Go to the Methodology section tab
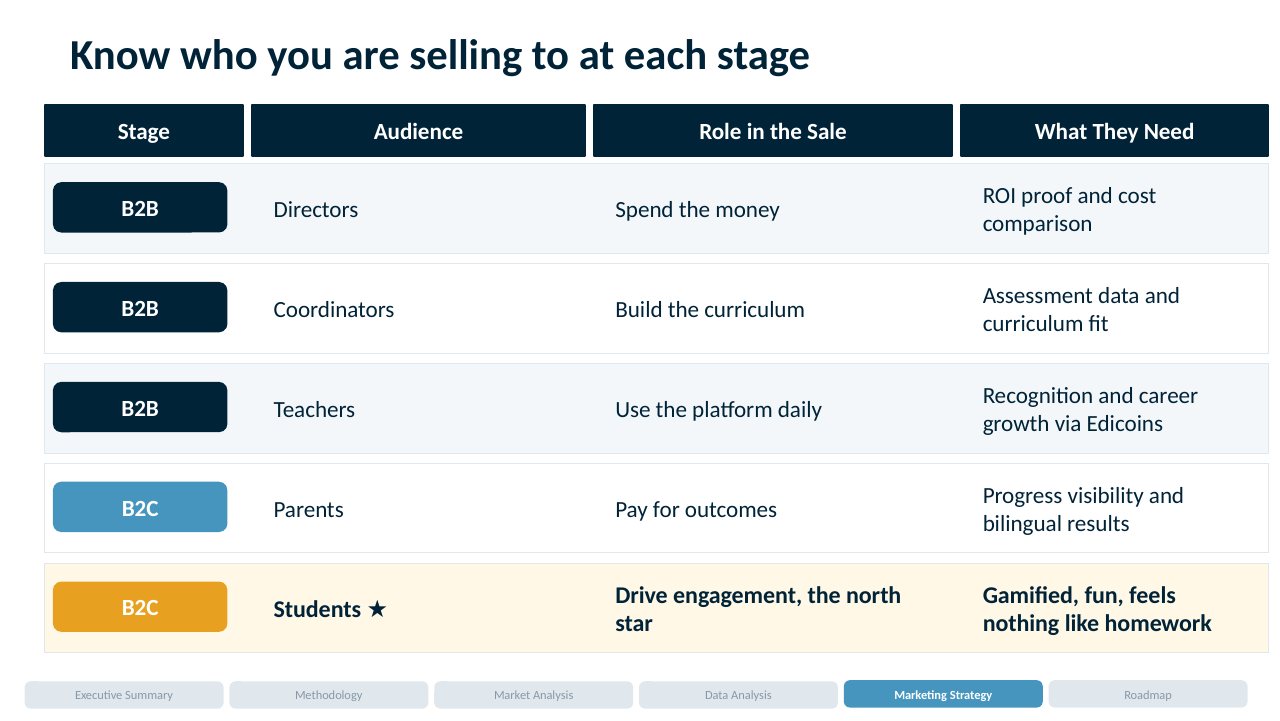Image resolution: width=1280 pixels, height=721 pixels. [329, 694]
